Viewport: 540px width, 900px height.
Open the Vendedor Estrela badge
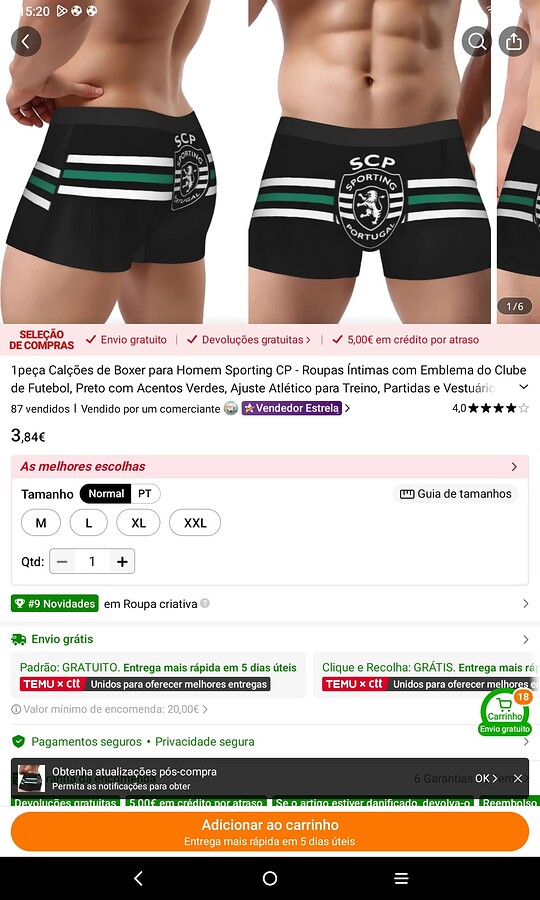point(292,408)
